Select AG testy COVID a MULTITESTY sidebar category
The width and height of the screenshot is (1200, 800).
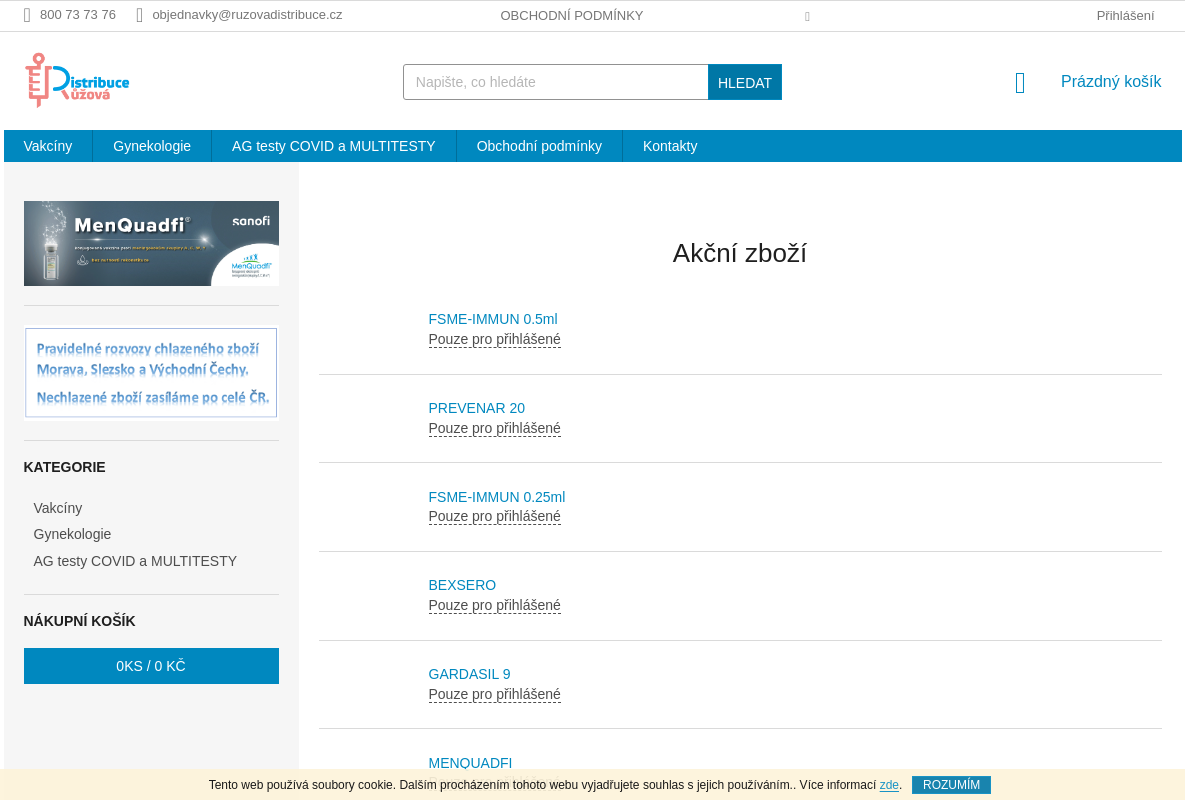[x=135, y=561]
